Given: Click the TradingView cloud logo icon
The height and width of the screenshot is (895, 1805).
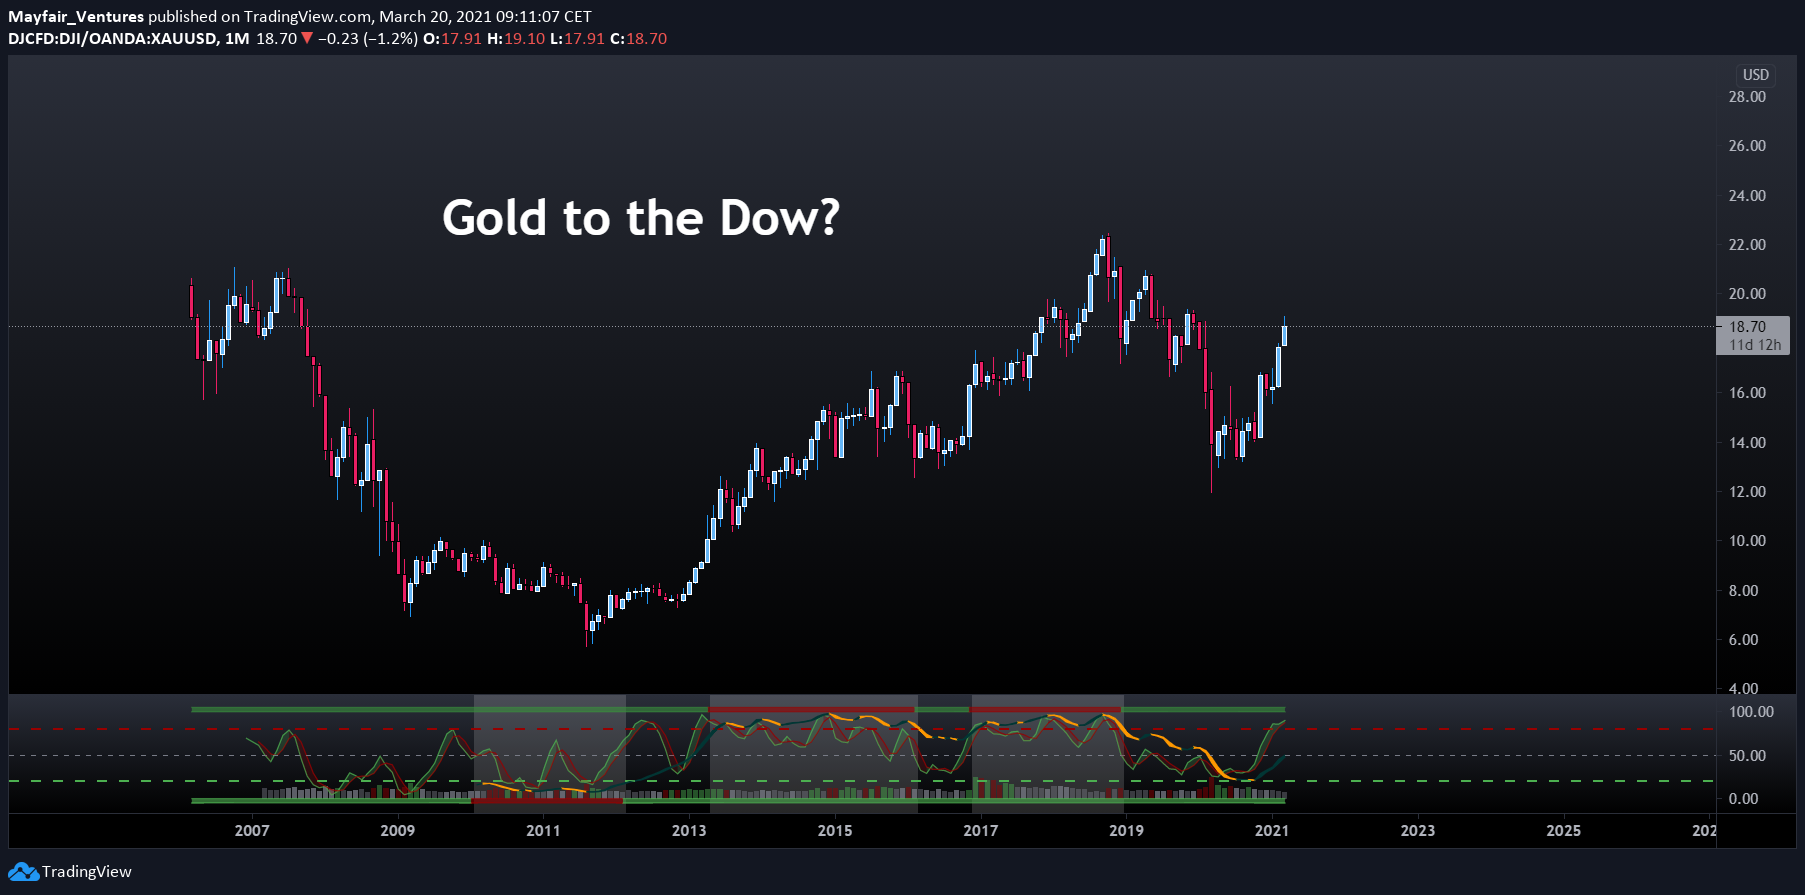Looking at the screenshot, I should [24, 872].
